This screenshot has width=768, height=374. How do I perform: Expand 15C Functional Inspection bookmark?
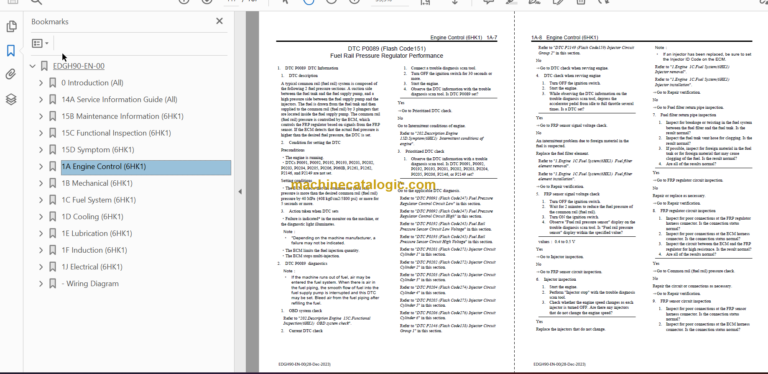pyautogui.click(x=41, y=133)
